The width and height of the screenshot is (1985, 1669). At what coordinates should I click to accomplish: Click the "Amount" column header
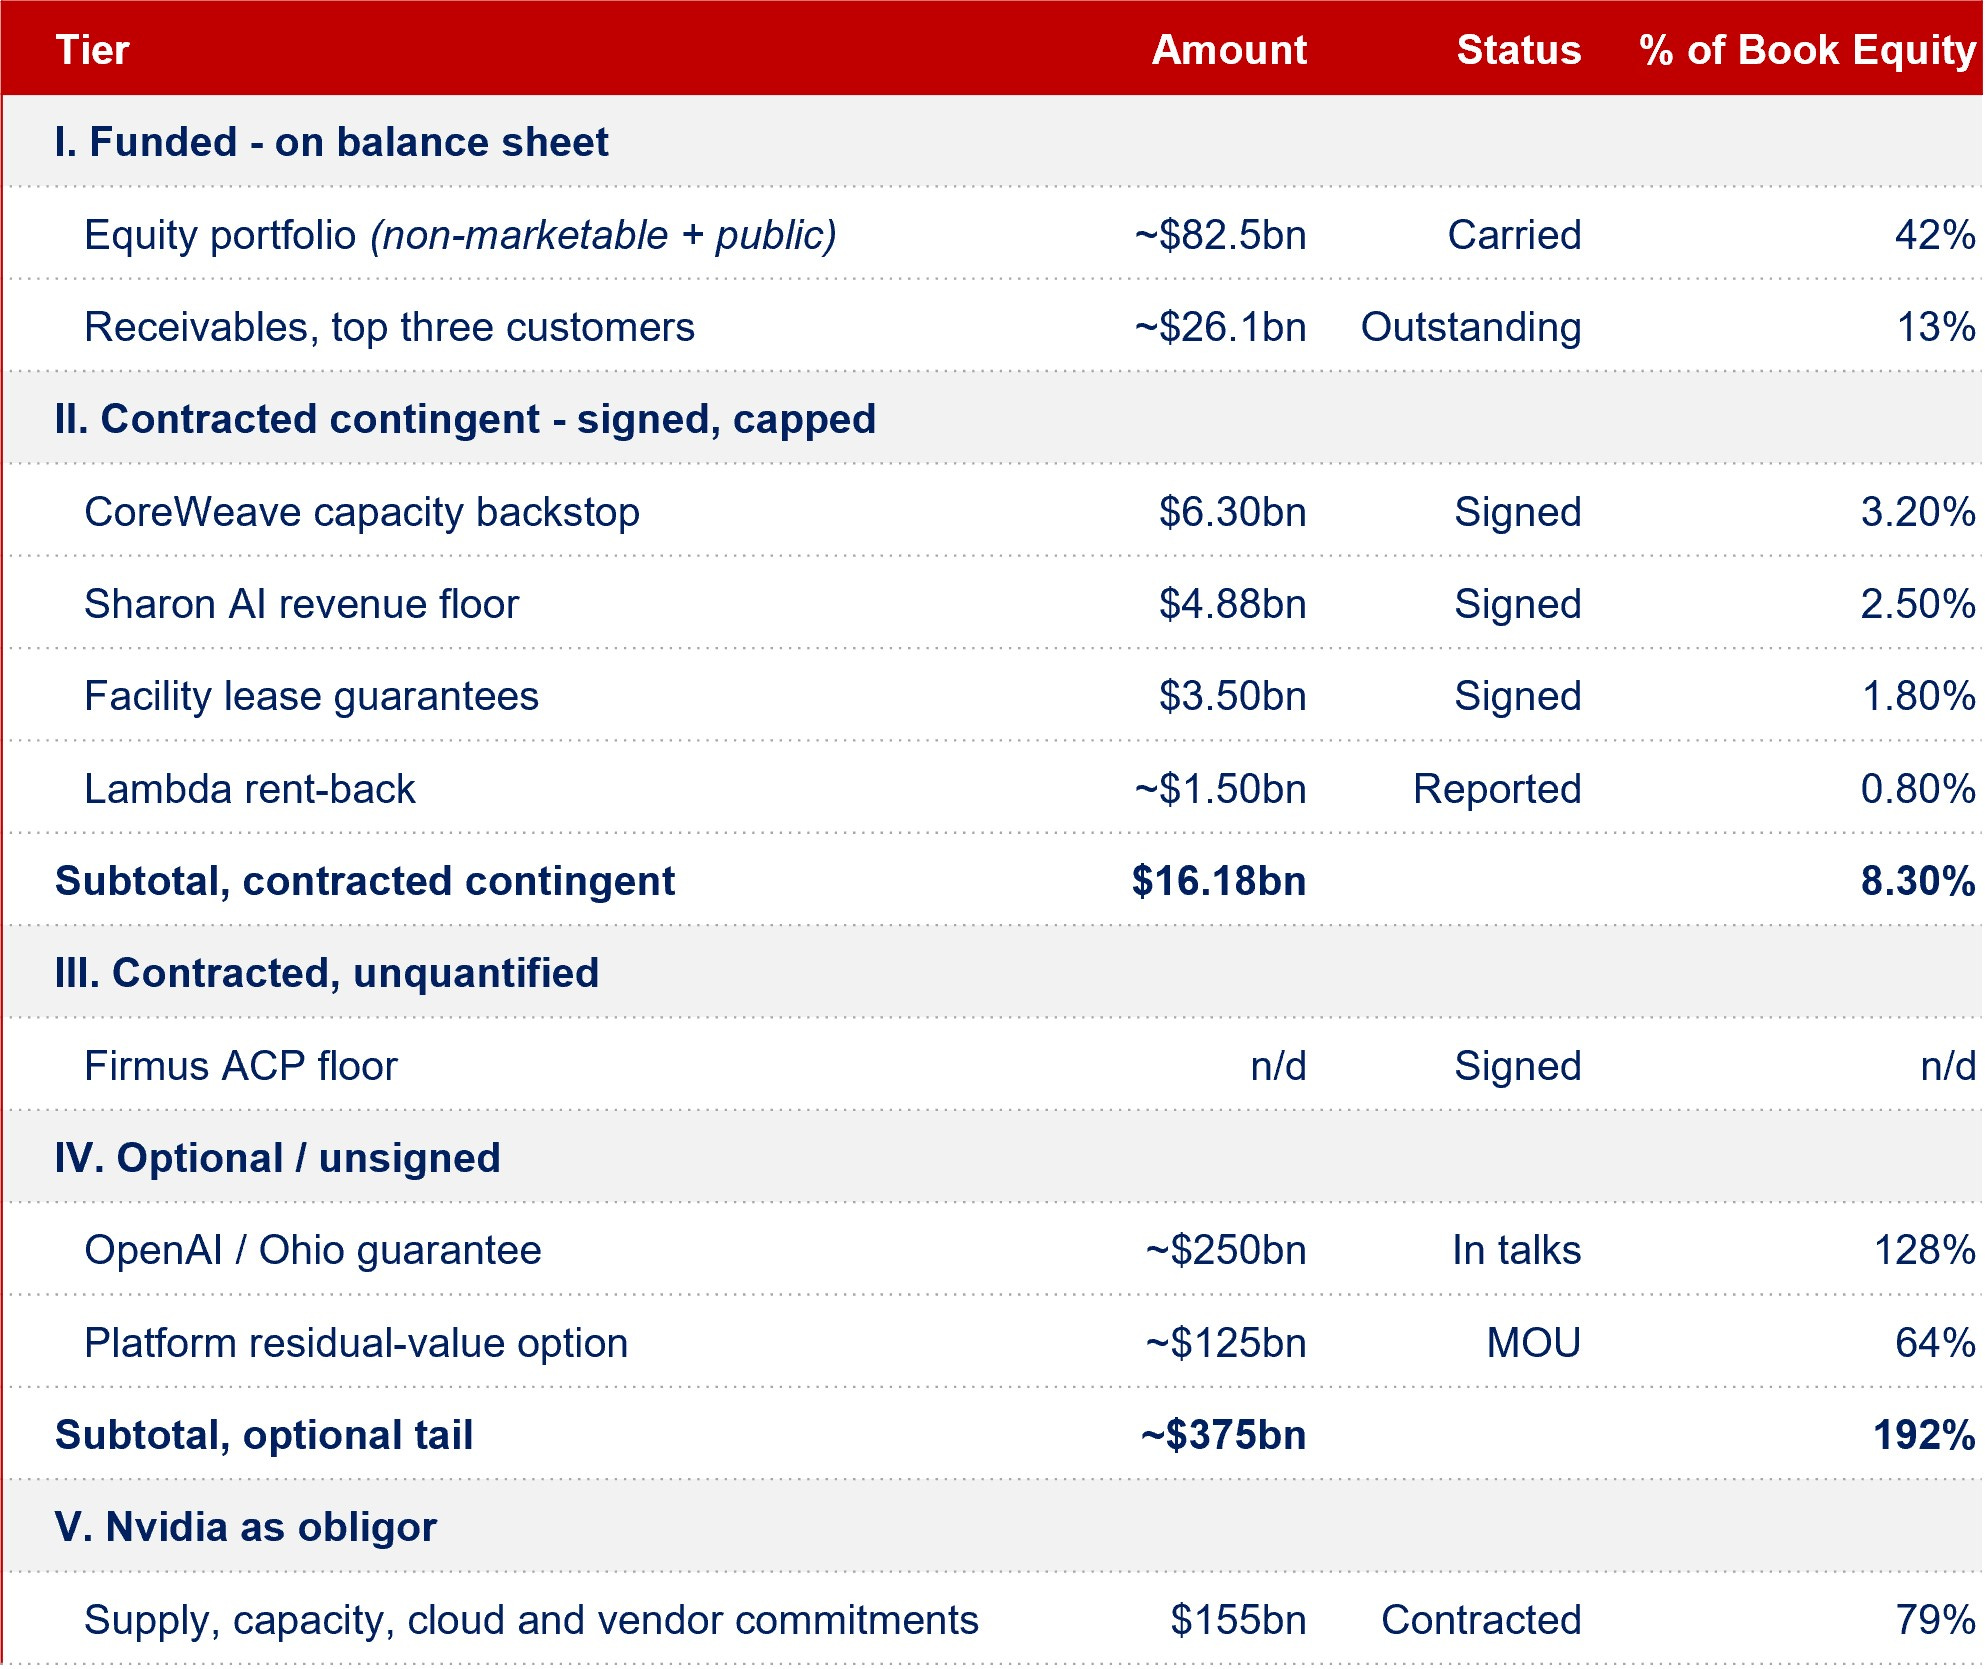[x=1229, y=50]
